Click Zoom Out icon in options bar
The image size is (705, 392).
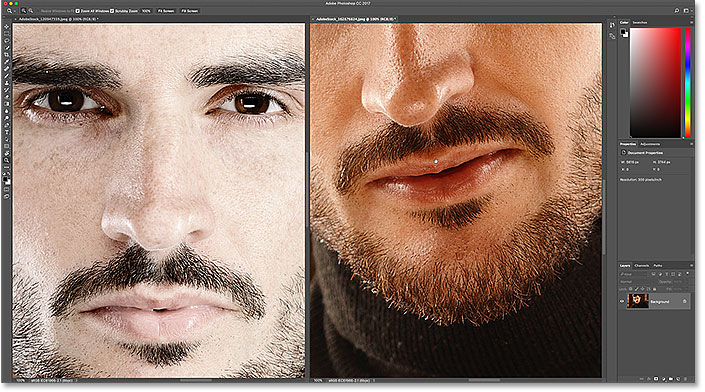[x=31, y=11]
